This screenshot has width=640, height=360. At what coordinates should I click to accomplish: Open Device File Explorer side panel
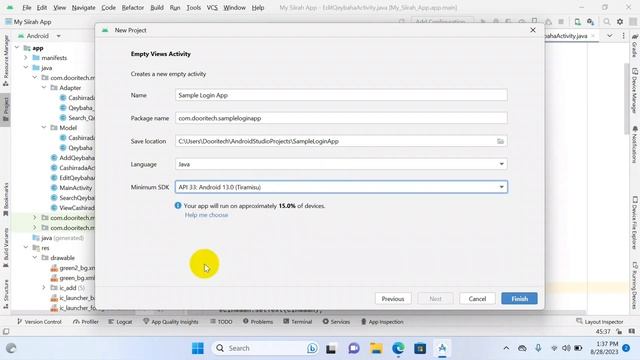coord(634,222)
